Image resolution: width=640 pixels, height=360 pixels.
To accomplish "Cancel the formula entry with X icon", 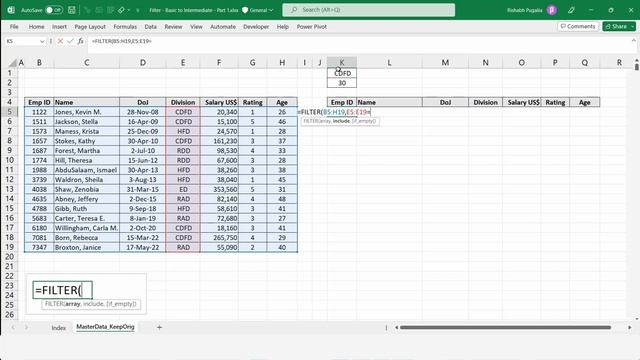I will 60,41.
